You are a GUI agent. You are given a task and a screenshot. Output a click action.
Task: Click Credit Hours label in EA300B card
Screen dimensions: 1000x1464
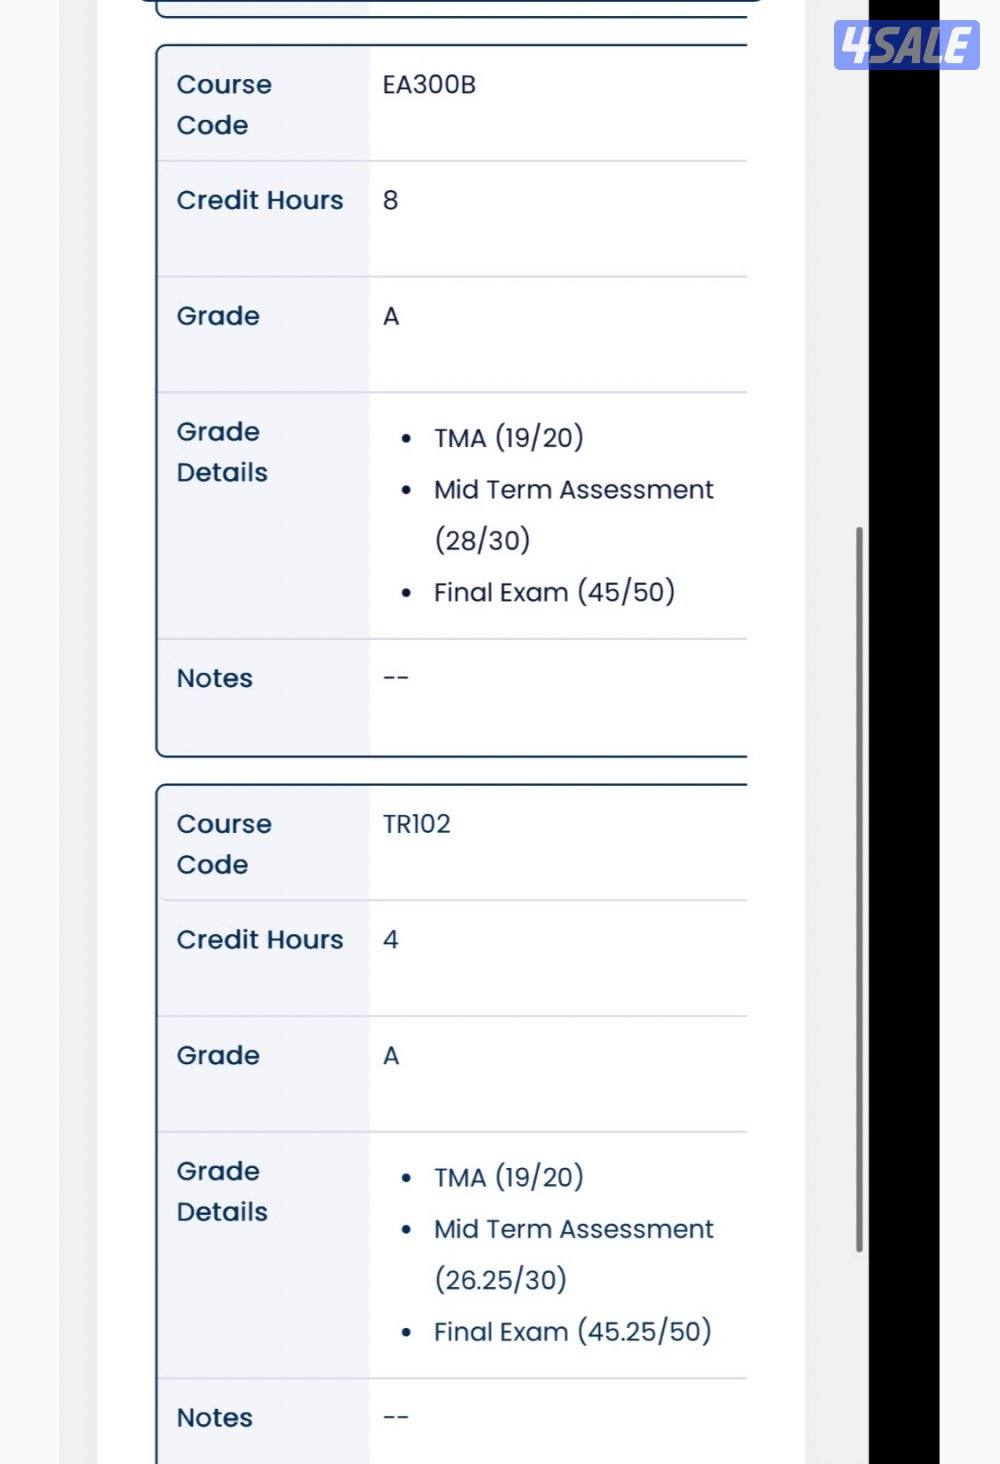point(259,200)
